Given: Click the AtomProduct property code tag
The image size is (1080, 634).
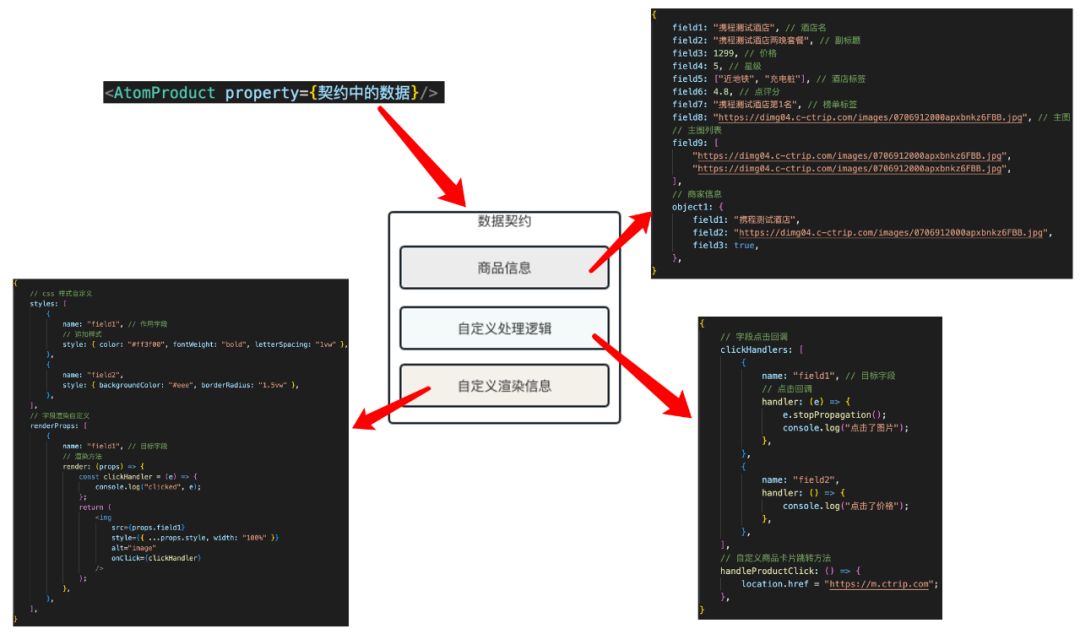Looking at the screenshot, I should click(x=273, y=92).
